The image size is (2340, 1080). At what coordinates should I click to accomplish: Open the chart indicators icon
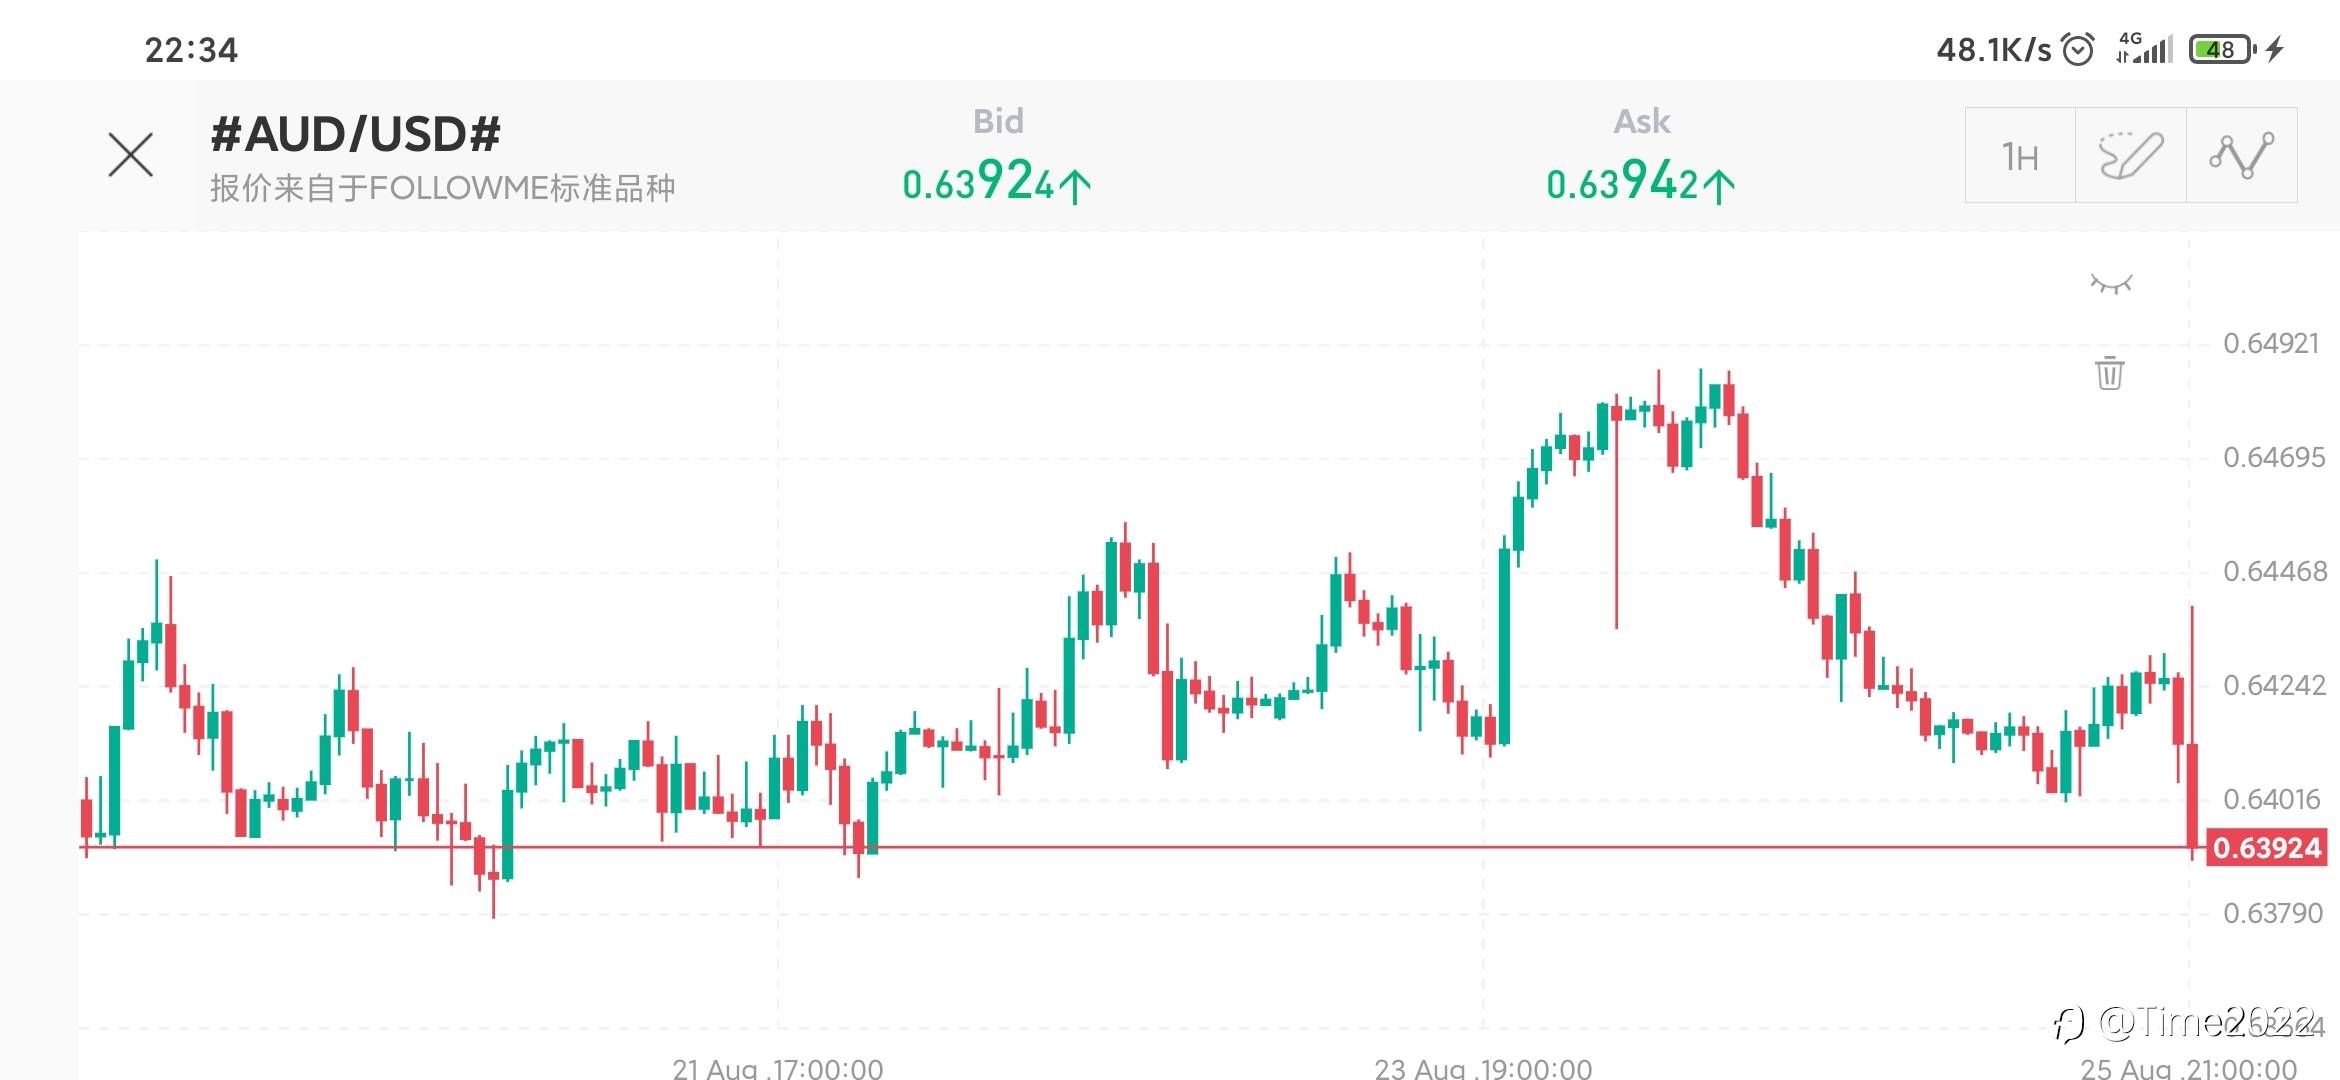(x=2241, y=156)
